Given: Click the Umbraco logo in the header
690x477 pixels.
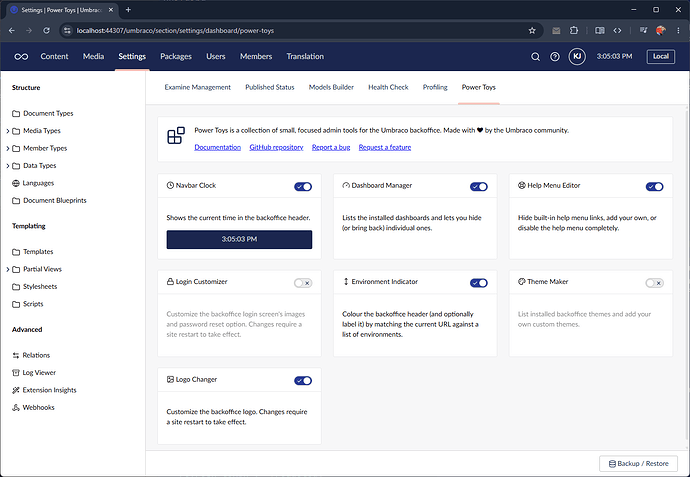Looking at the screenshot, I should (x=21, y=56).
